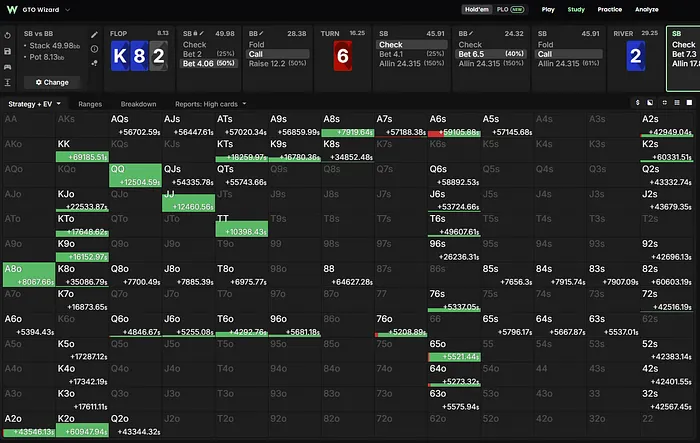
Task: Select Raise 12.2 (50%) in BB flop panel
Action: coord(277,63)
